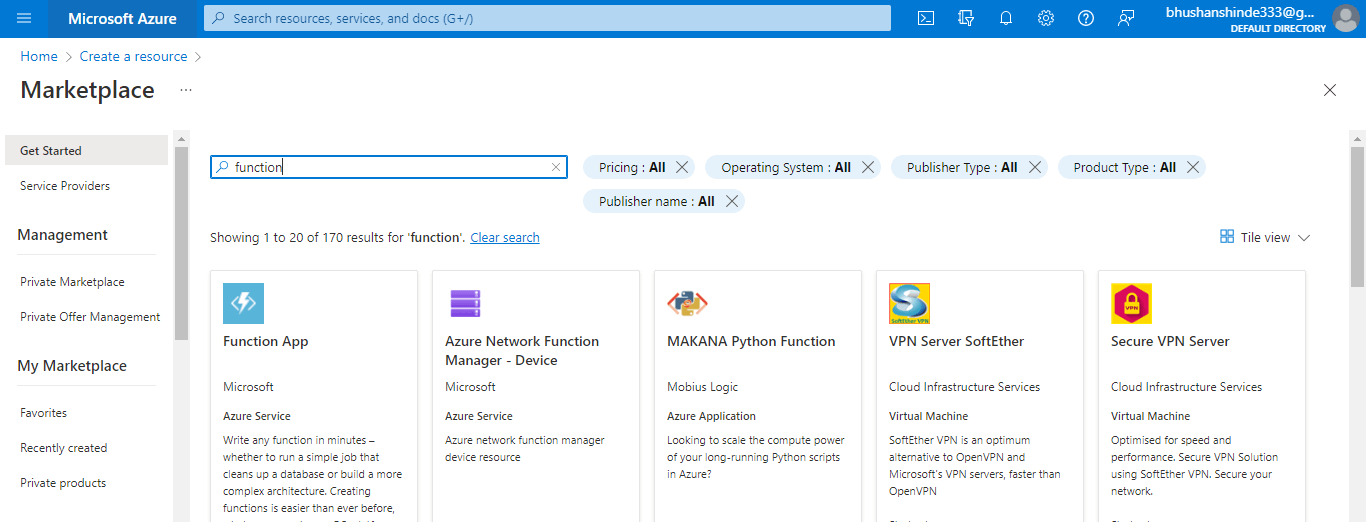
Task: Open the notifications bell
Action: coord(1006,18)
